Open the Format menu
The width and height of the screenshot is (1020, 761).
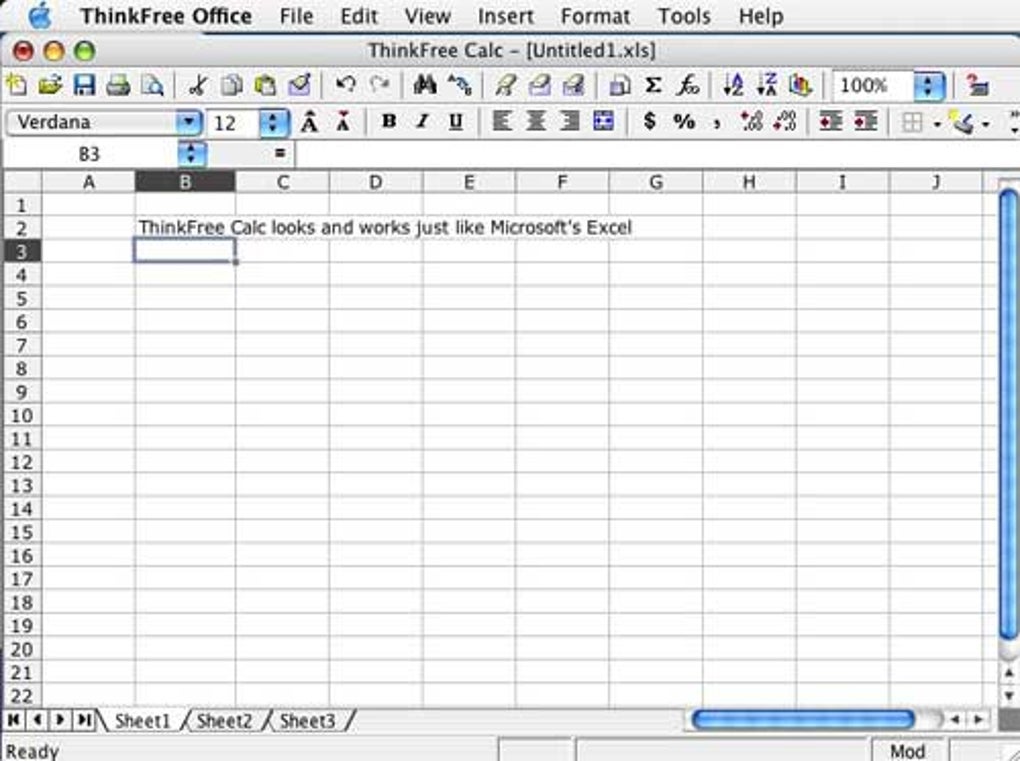(595, 16)
